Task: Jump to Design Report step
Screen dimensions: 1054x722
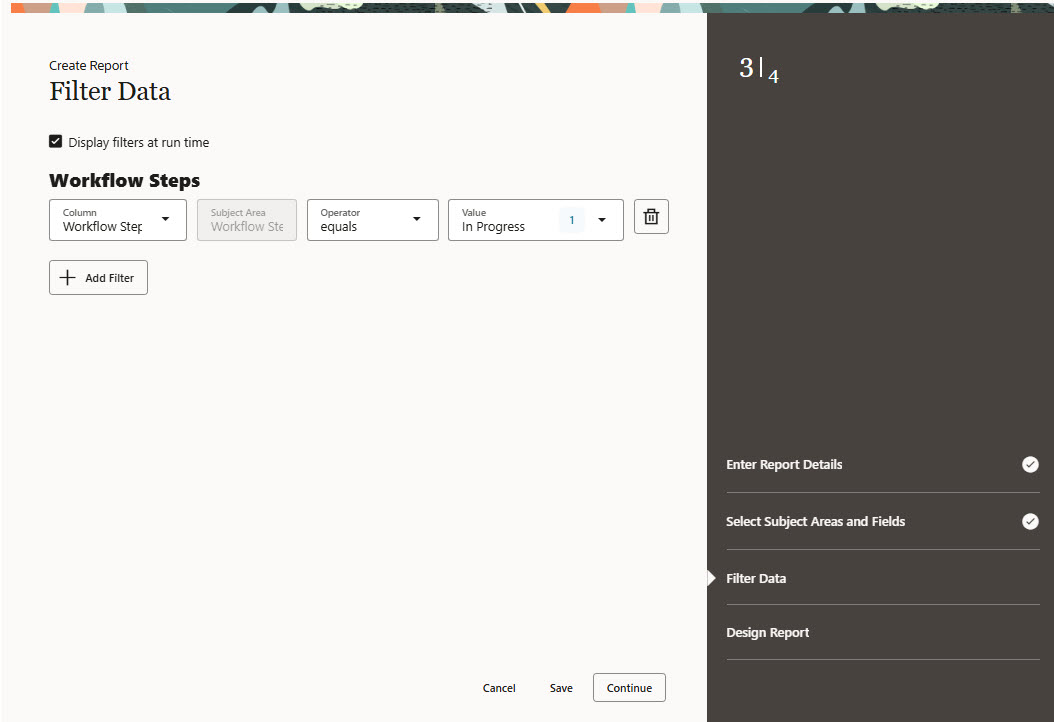Action: tap(768, 633)
